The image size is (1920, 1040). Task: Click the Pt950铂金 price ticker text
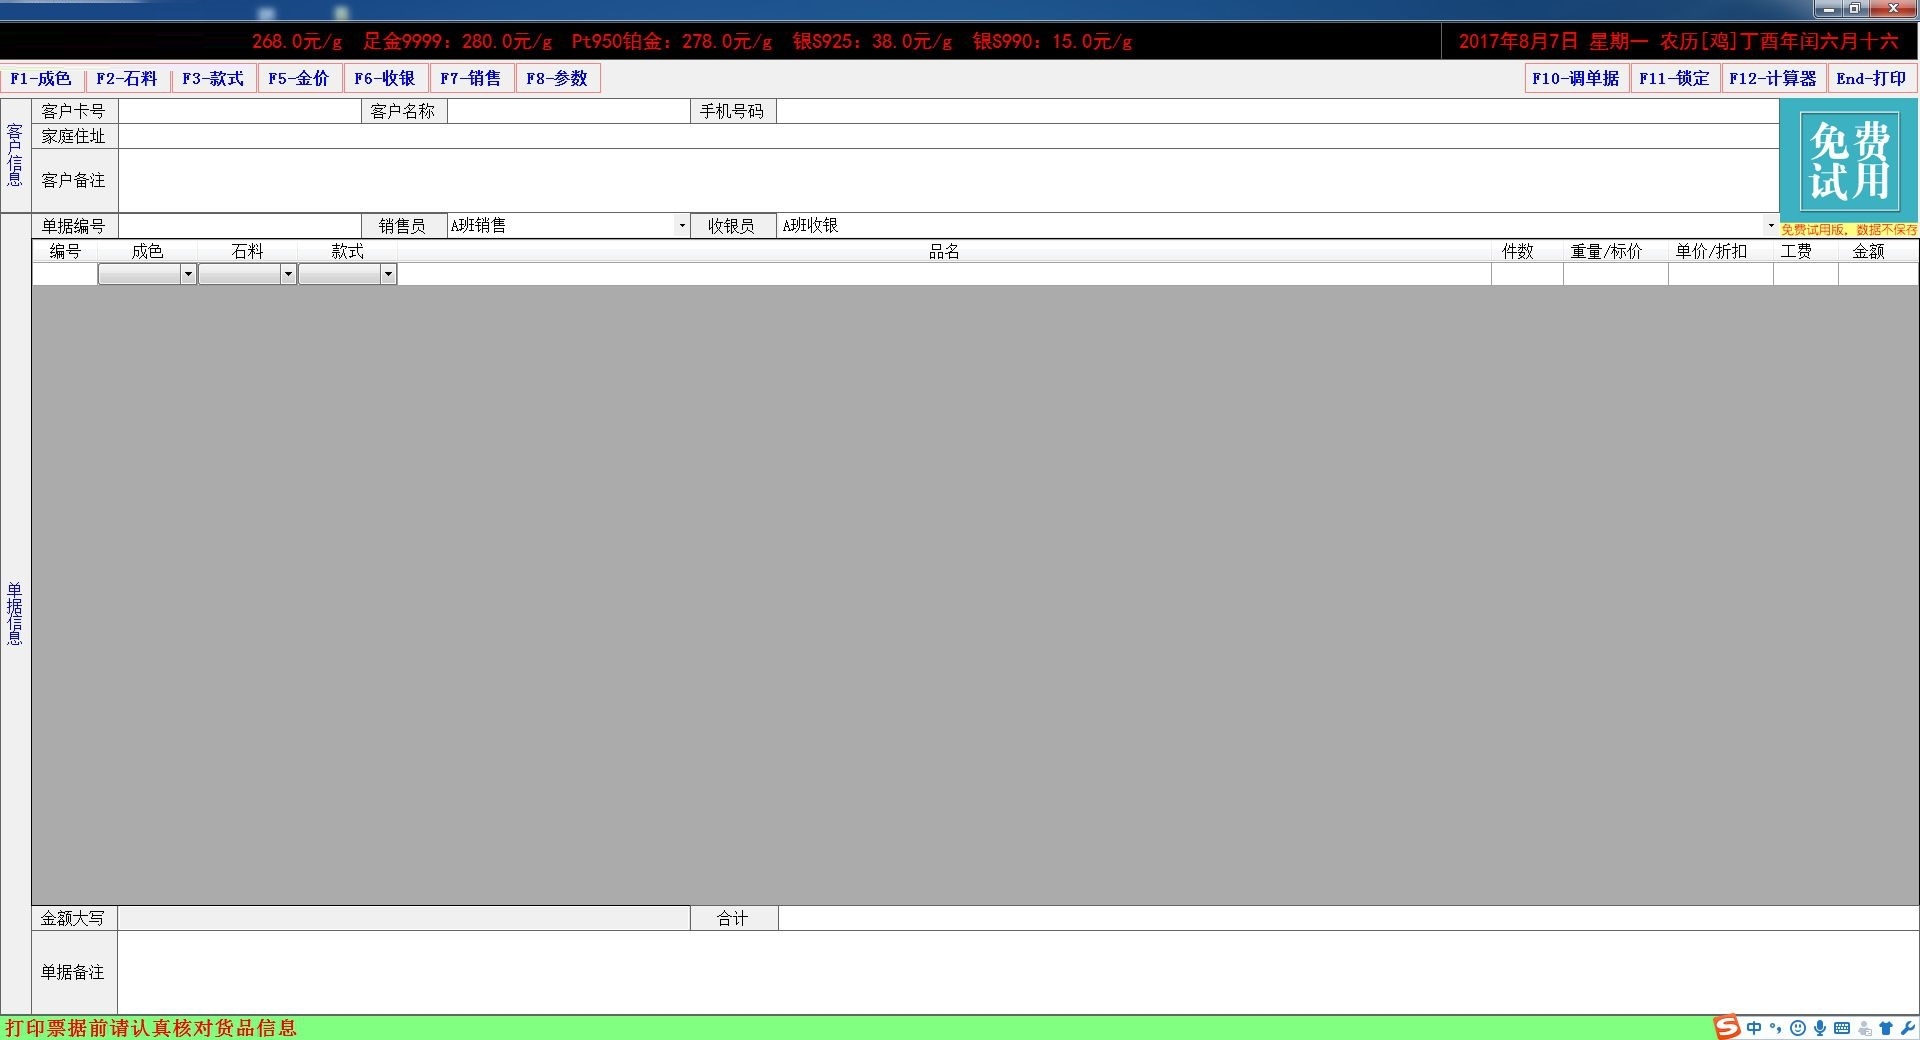pos(672,41)
